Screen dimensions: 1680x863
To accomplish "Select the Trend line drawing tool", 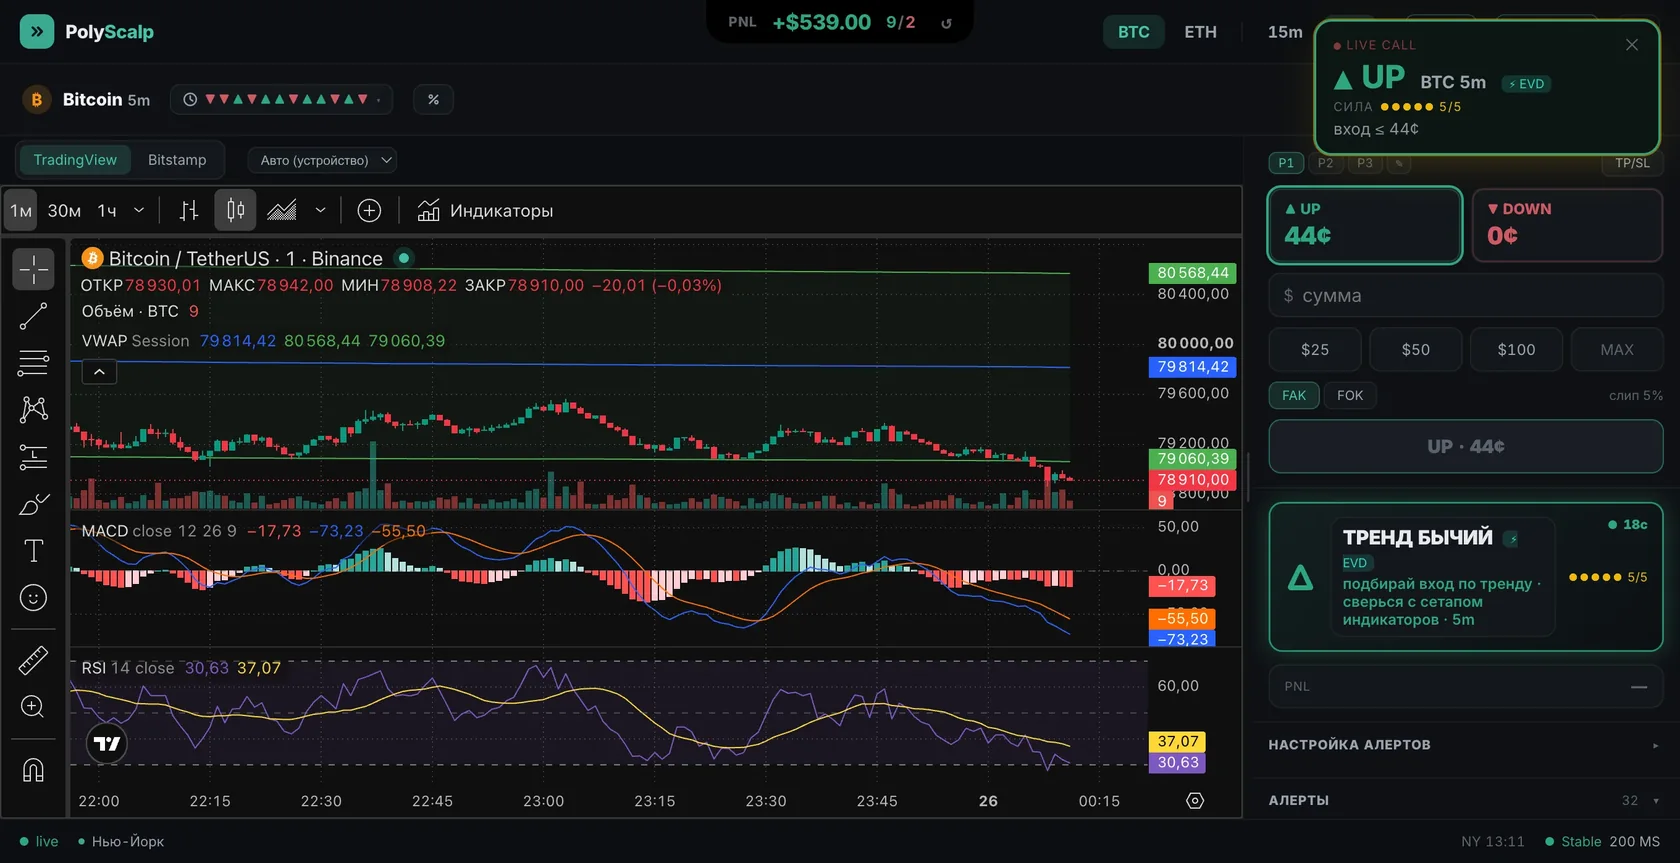I will pos(33,317).
